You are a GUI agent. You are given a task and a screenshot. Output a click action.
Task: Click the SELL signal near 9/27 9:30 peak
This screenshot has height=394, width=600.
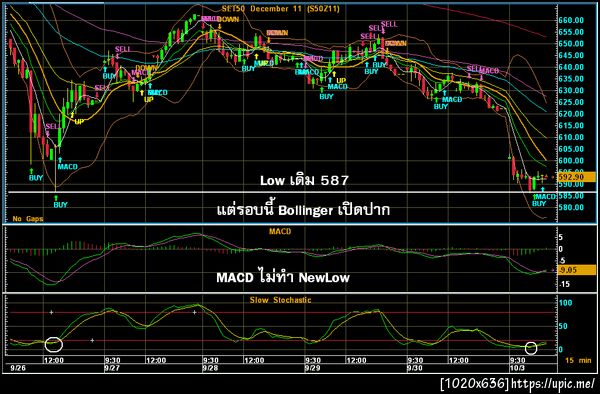tap(122, 49)
